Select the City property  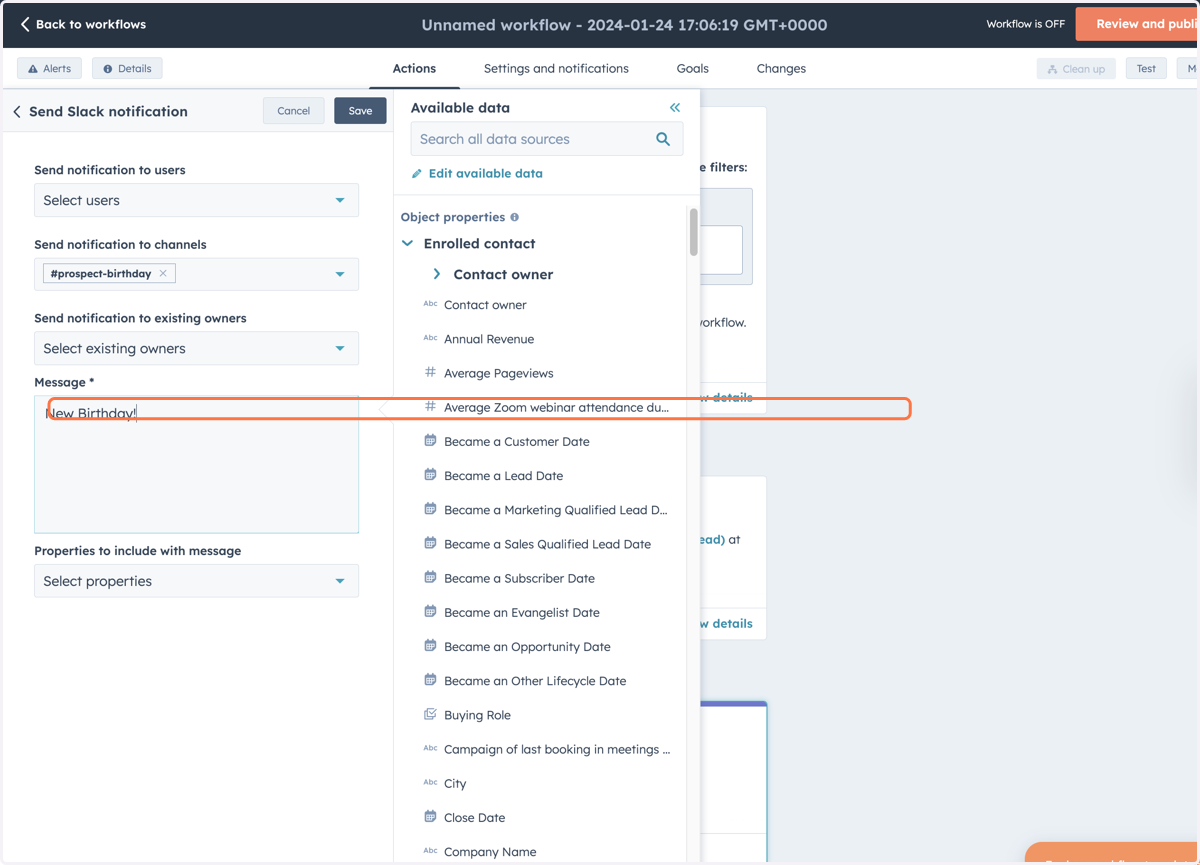[455, 784]
